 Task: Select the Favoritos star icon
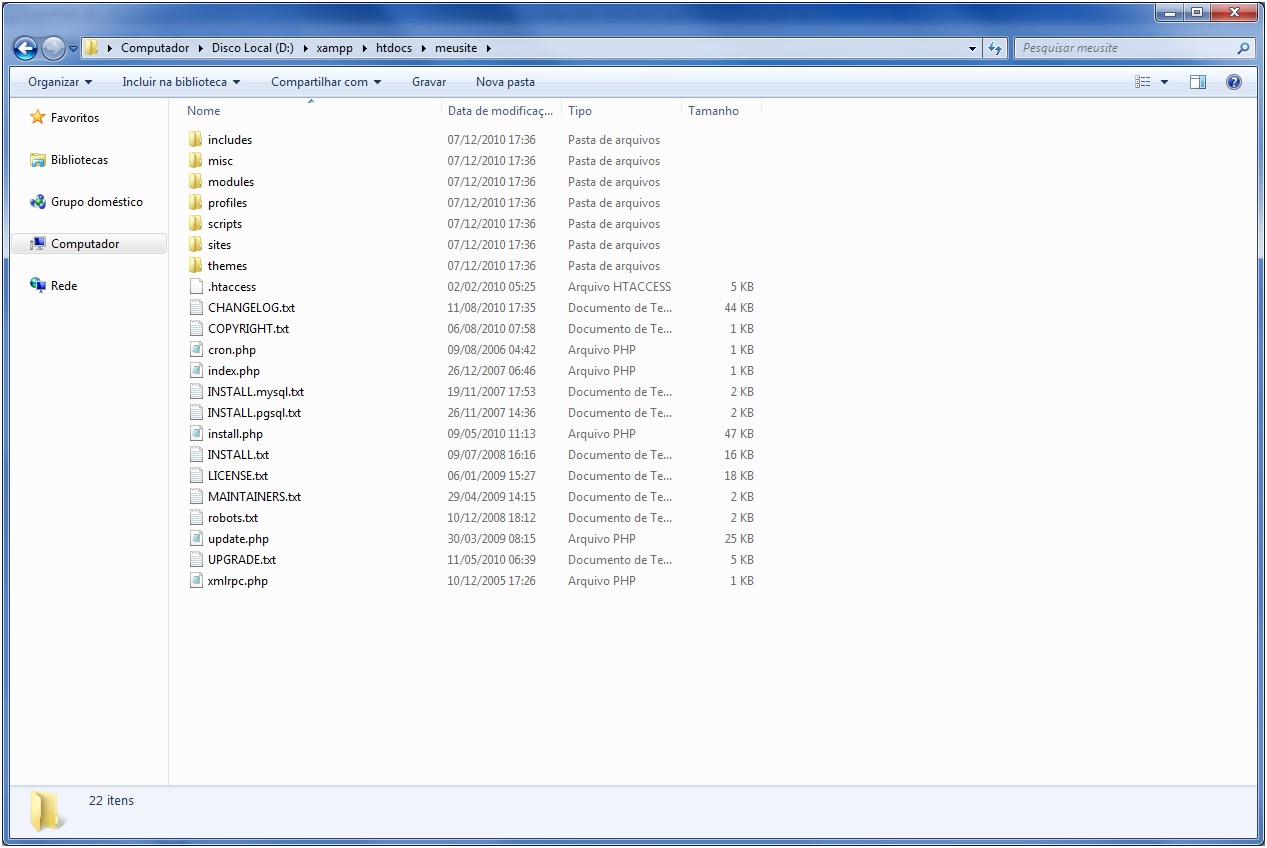pyautogui.click(x=38, y=118)
